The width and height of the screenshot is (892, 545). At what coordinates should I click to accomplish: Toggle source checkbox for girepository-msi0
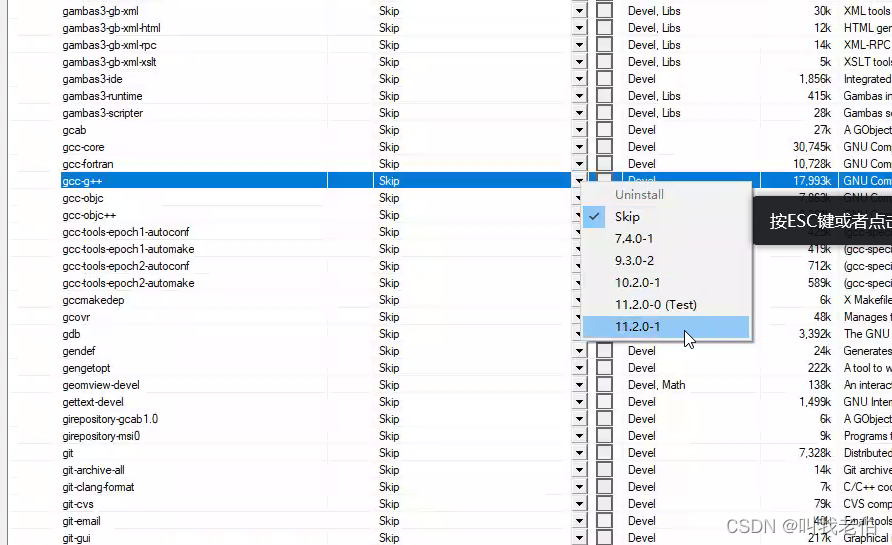(x=604, y=436)
